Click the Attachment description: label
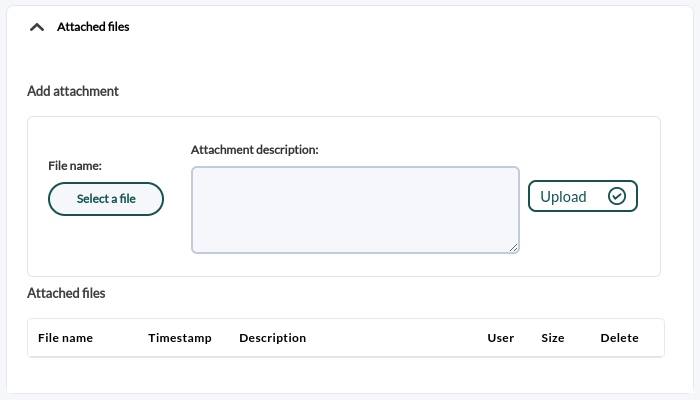 (x=254, y=150)
